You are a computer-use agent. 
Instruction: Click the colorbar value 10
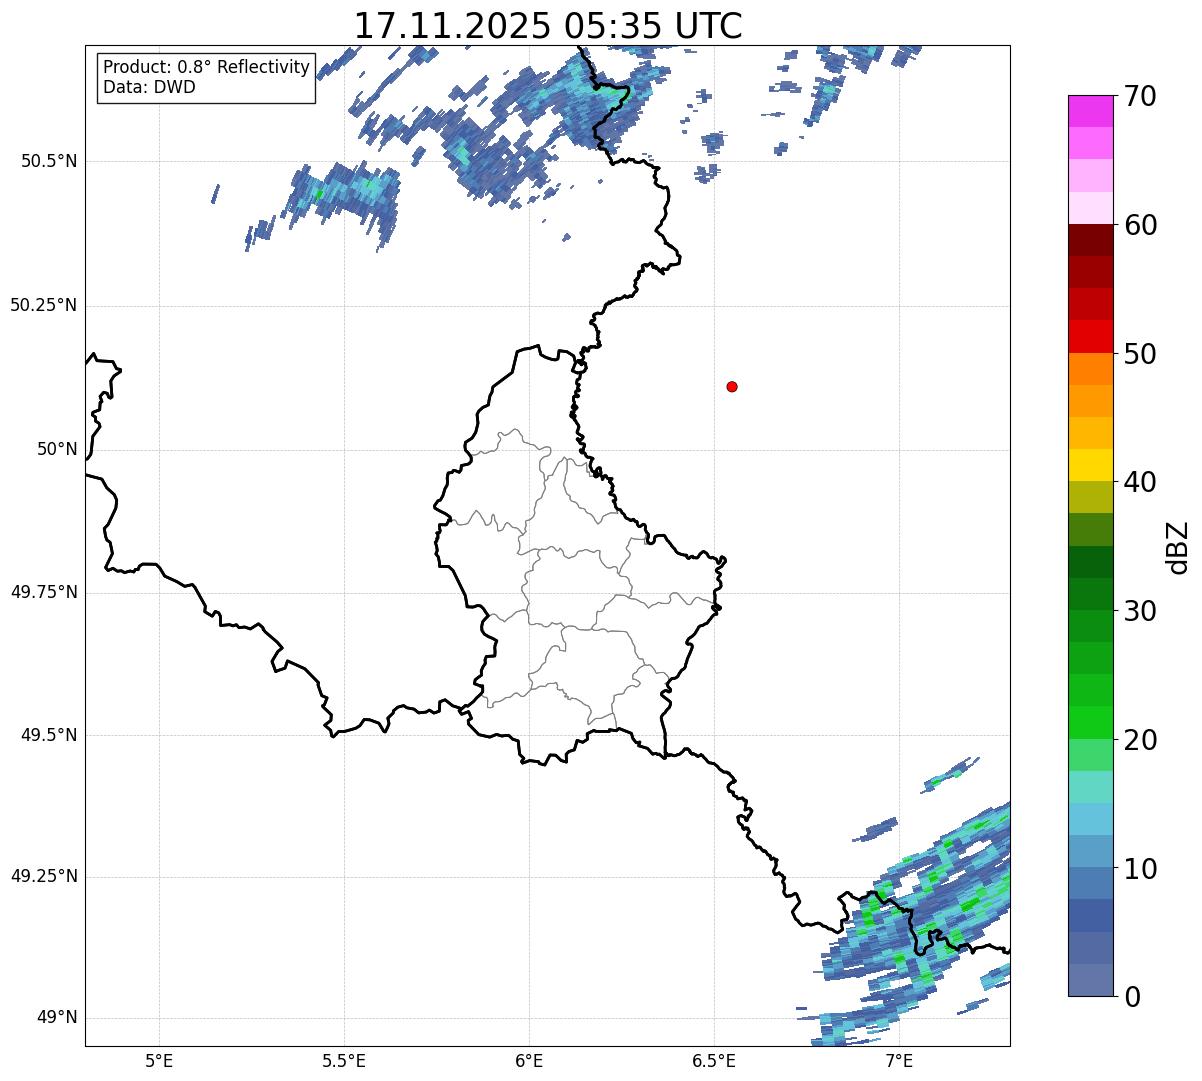(1140, 868)
